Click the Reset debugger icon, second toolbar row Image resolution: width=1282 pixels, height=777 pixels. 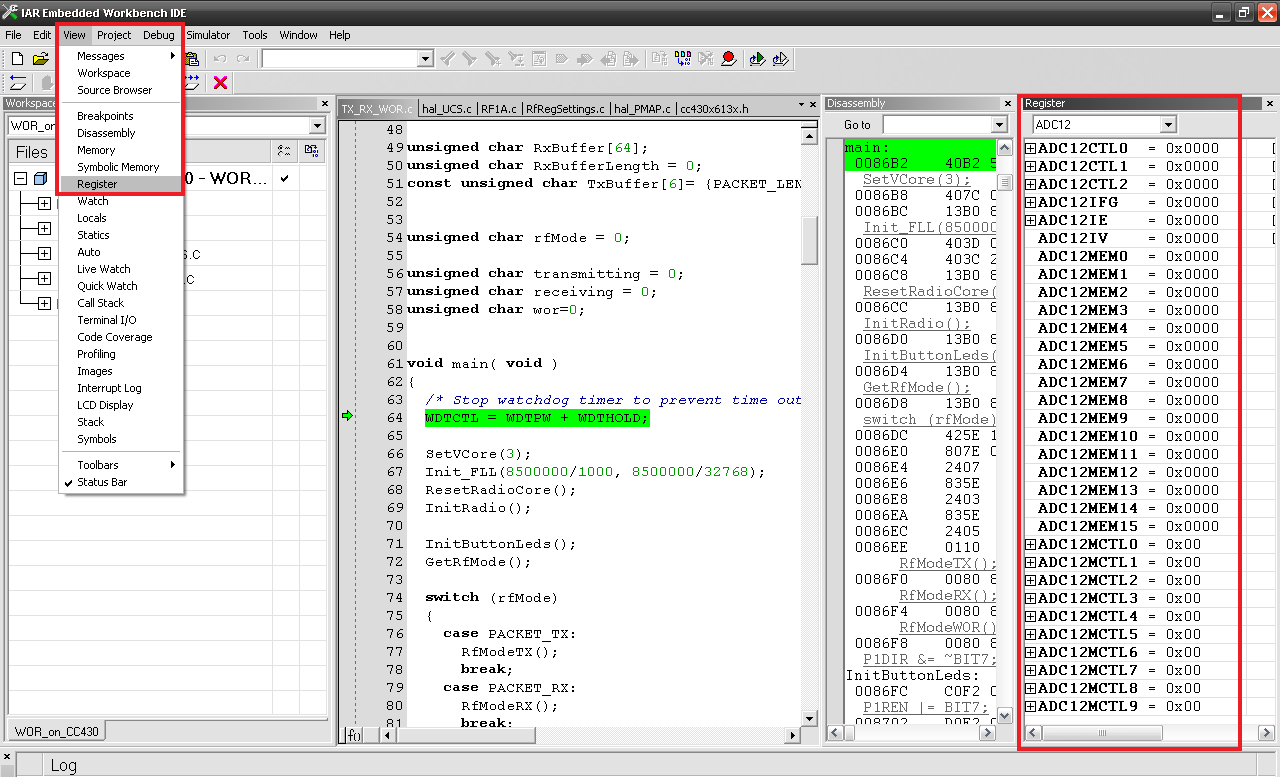pos(17,82)
